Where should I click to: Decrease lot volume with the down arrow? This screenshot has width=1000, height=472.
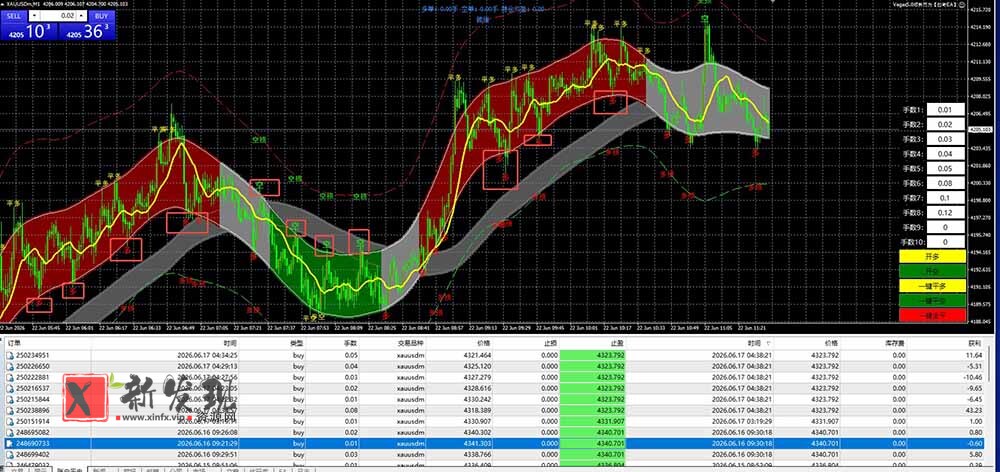tap(34, 15)
